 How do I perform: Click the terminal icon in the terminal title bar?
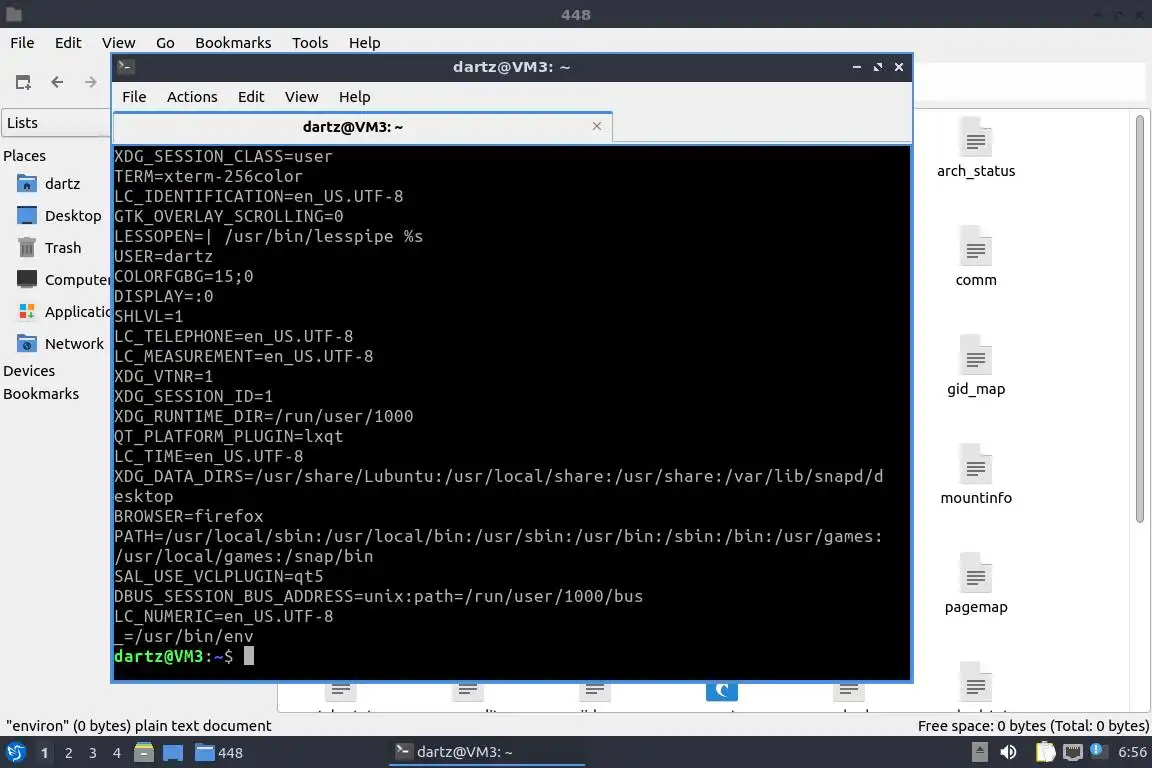click(x=126, y=67)
